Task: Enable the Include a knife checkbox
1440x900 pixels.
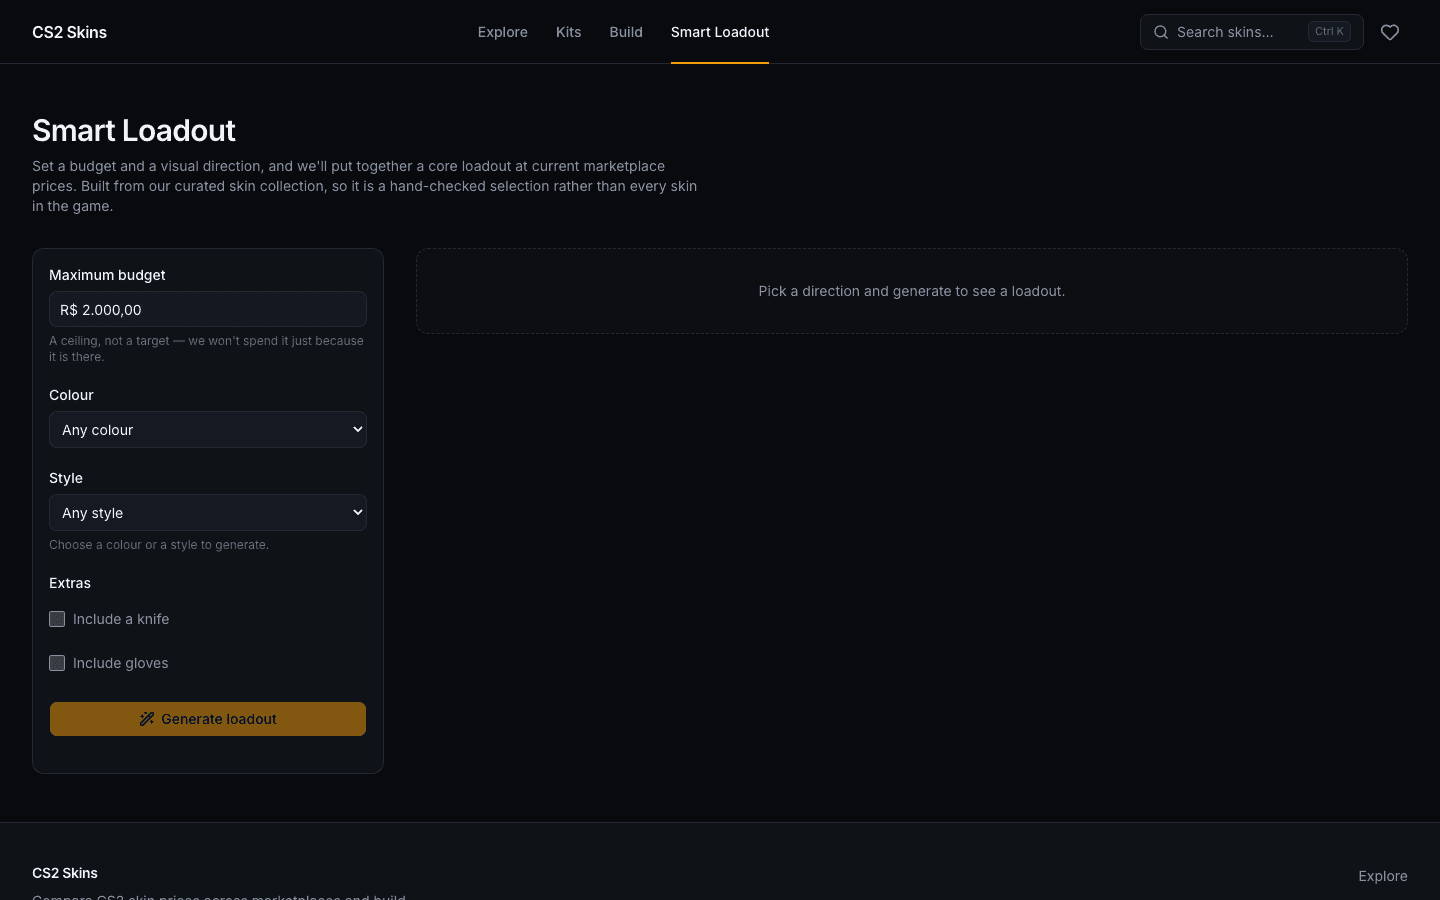Action: [x=57, y=619]
